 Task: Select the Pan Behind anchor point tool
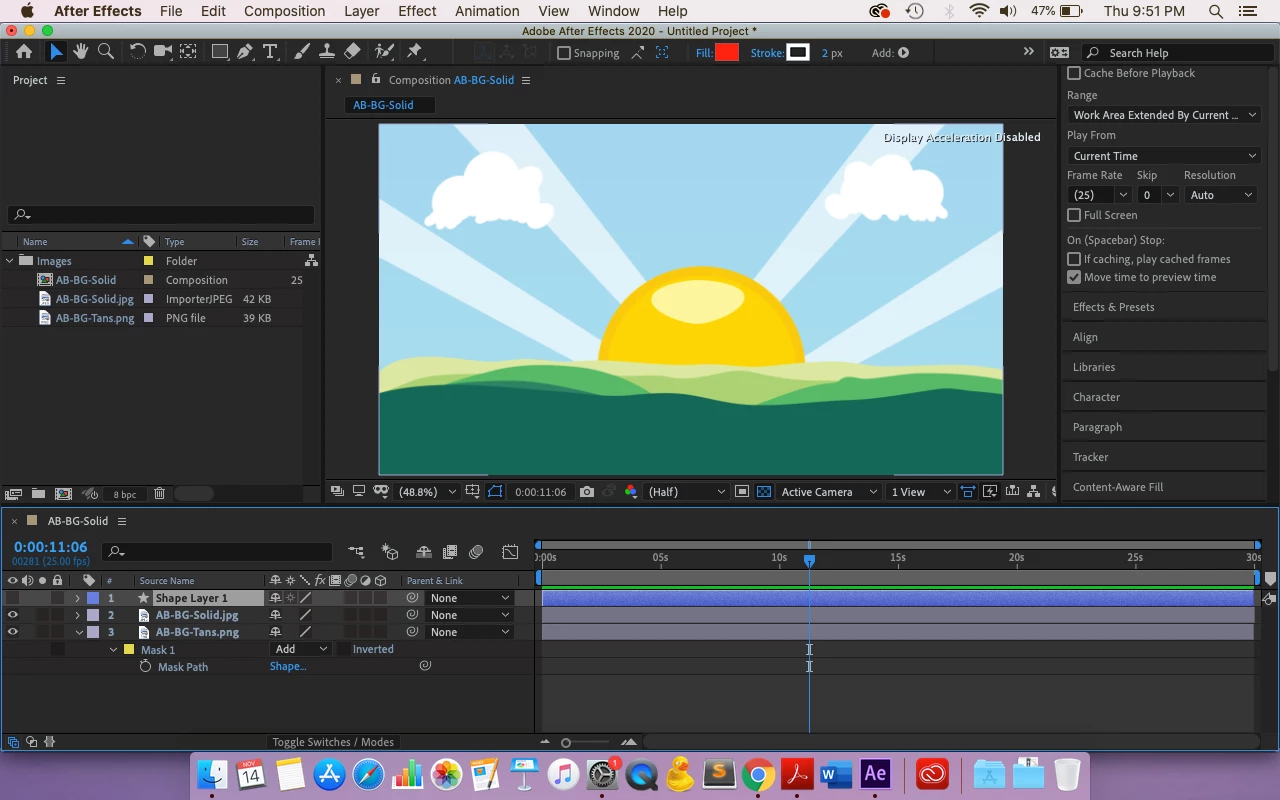click(187, 52)
